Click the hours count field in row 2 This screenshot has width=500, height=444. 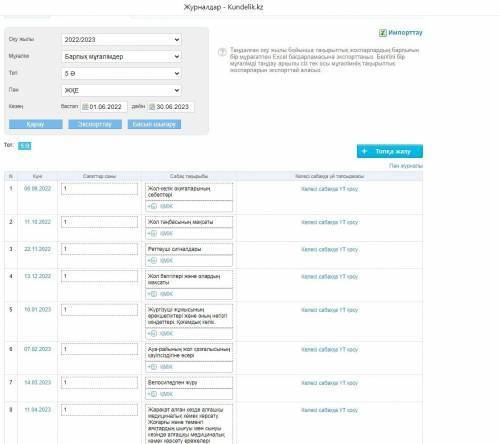point(99,222)
